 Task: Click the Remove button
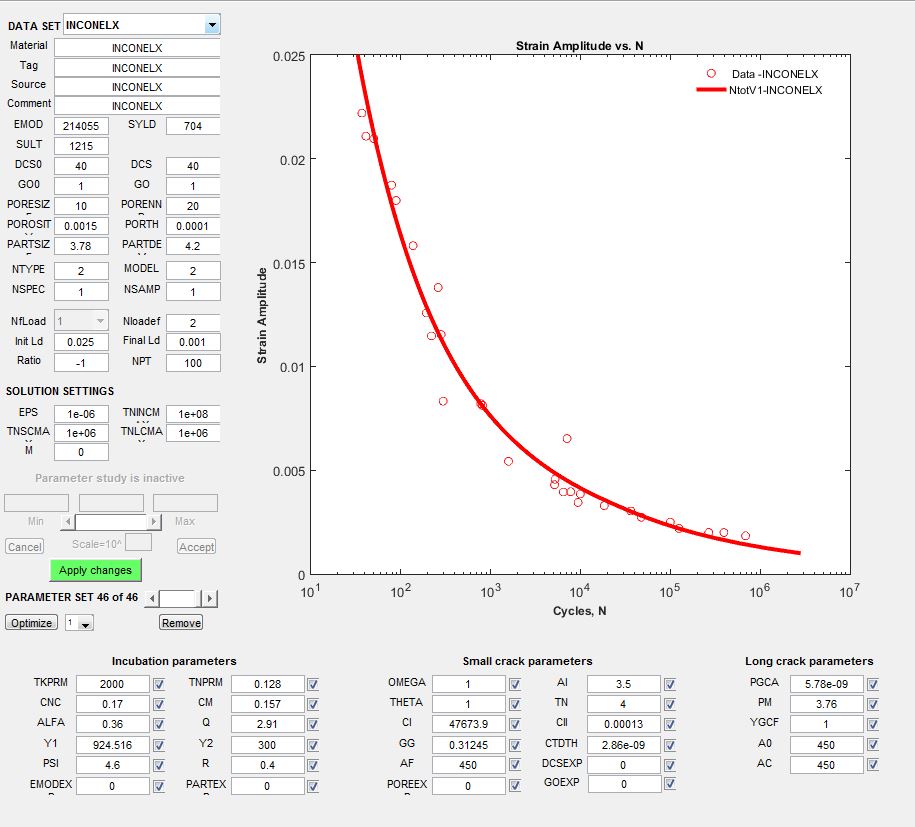pos(181,623)
